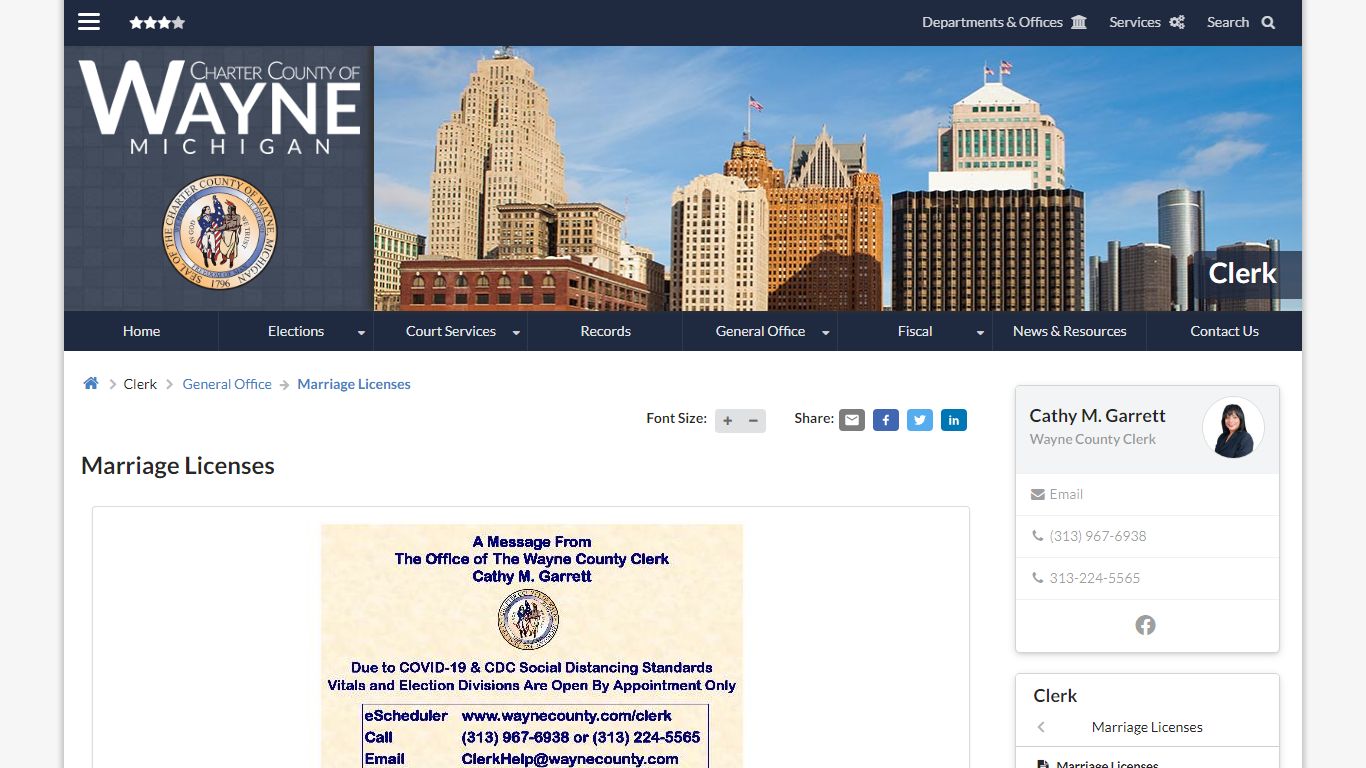Screen dimensions: 1366x768
Task: Call 313-224-5565 from sidebar
Action: (x=1095, y=578)
